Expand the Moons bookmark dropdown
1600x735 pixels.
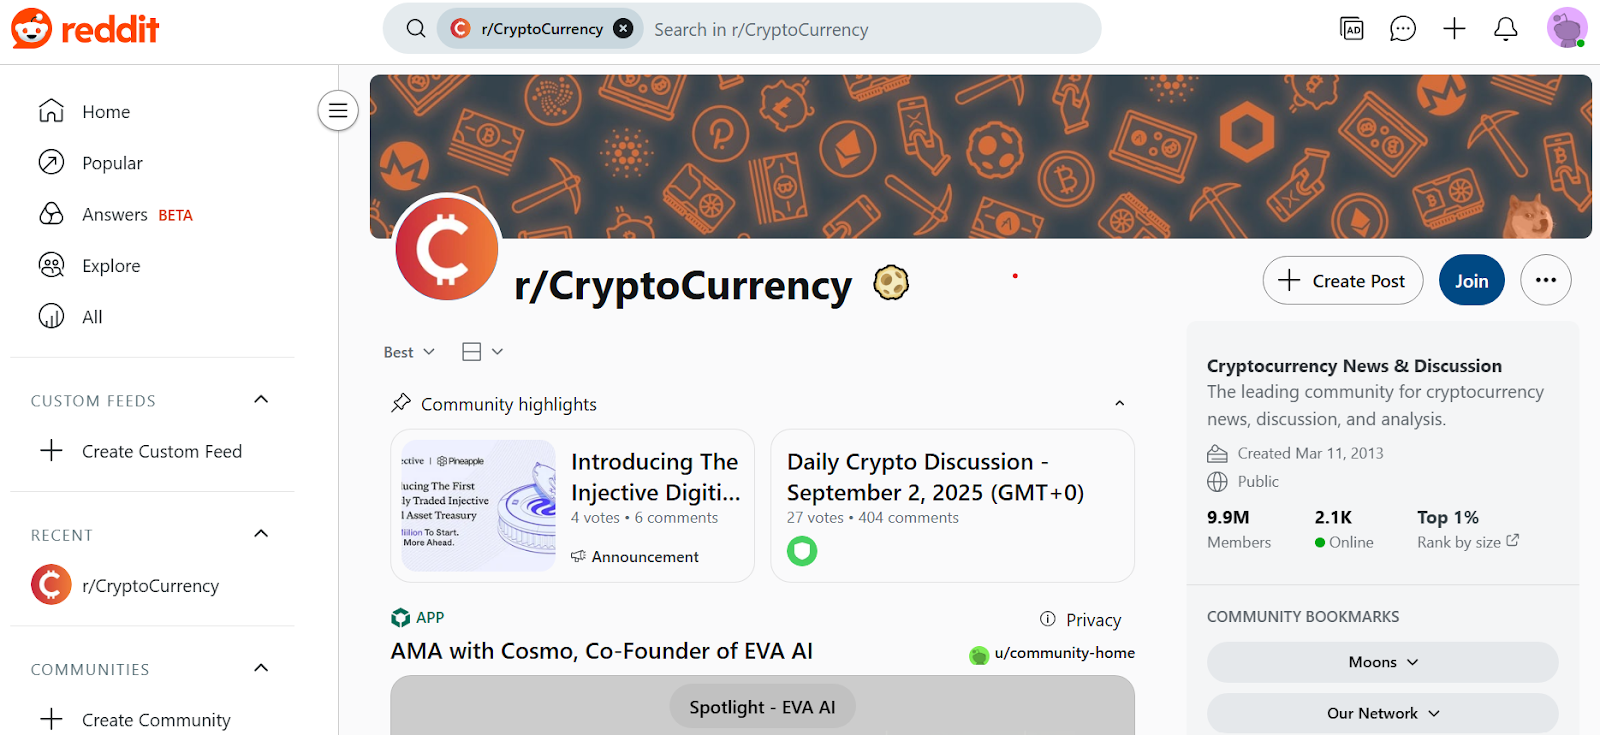(1382, 662)
